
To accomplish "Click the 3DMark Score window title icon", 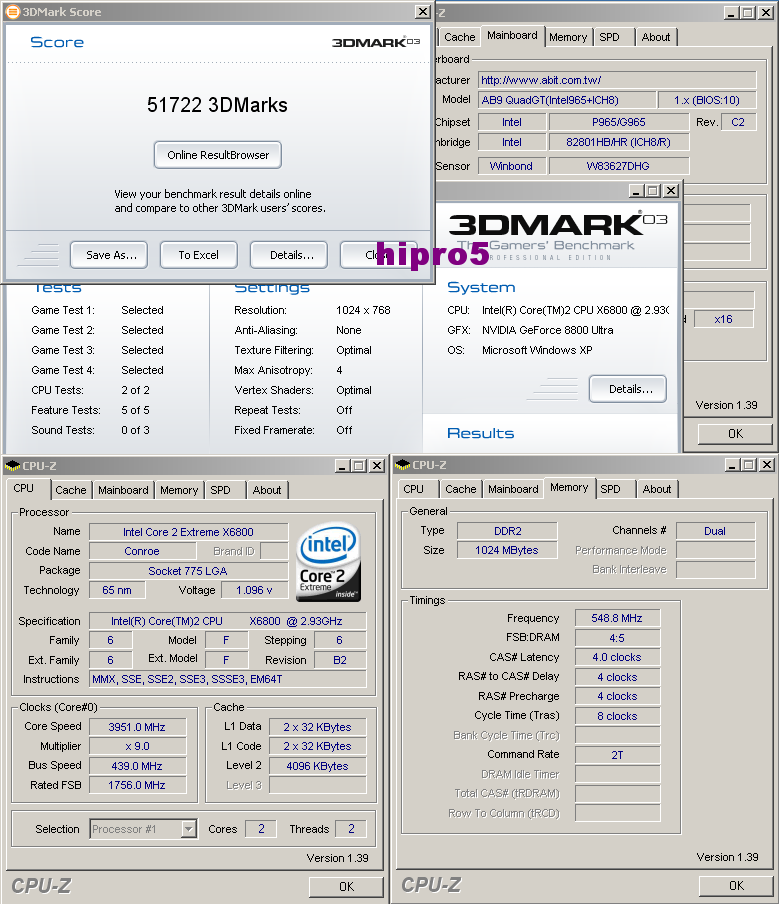I will pyautogui.click(x=12, y=12).
